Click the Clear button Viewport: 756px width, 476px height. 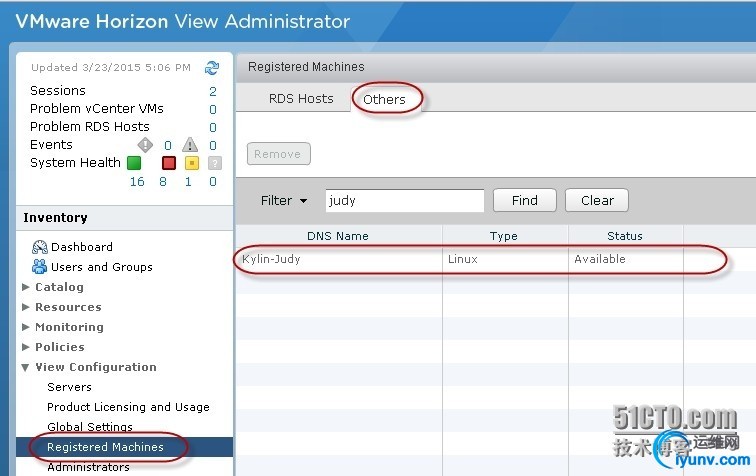click(x=597, y=200)
